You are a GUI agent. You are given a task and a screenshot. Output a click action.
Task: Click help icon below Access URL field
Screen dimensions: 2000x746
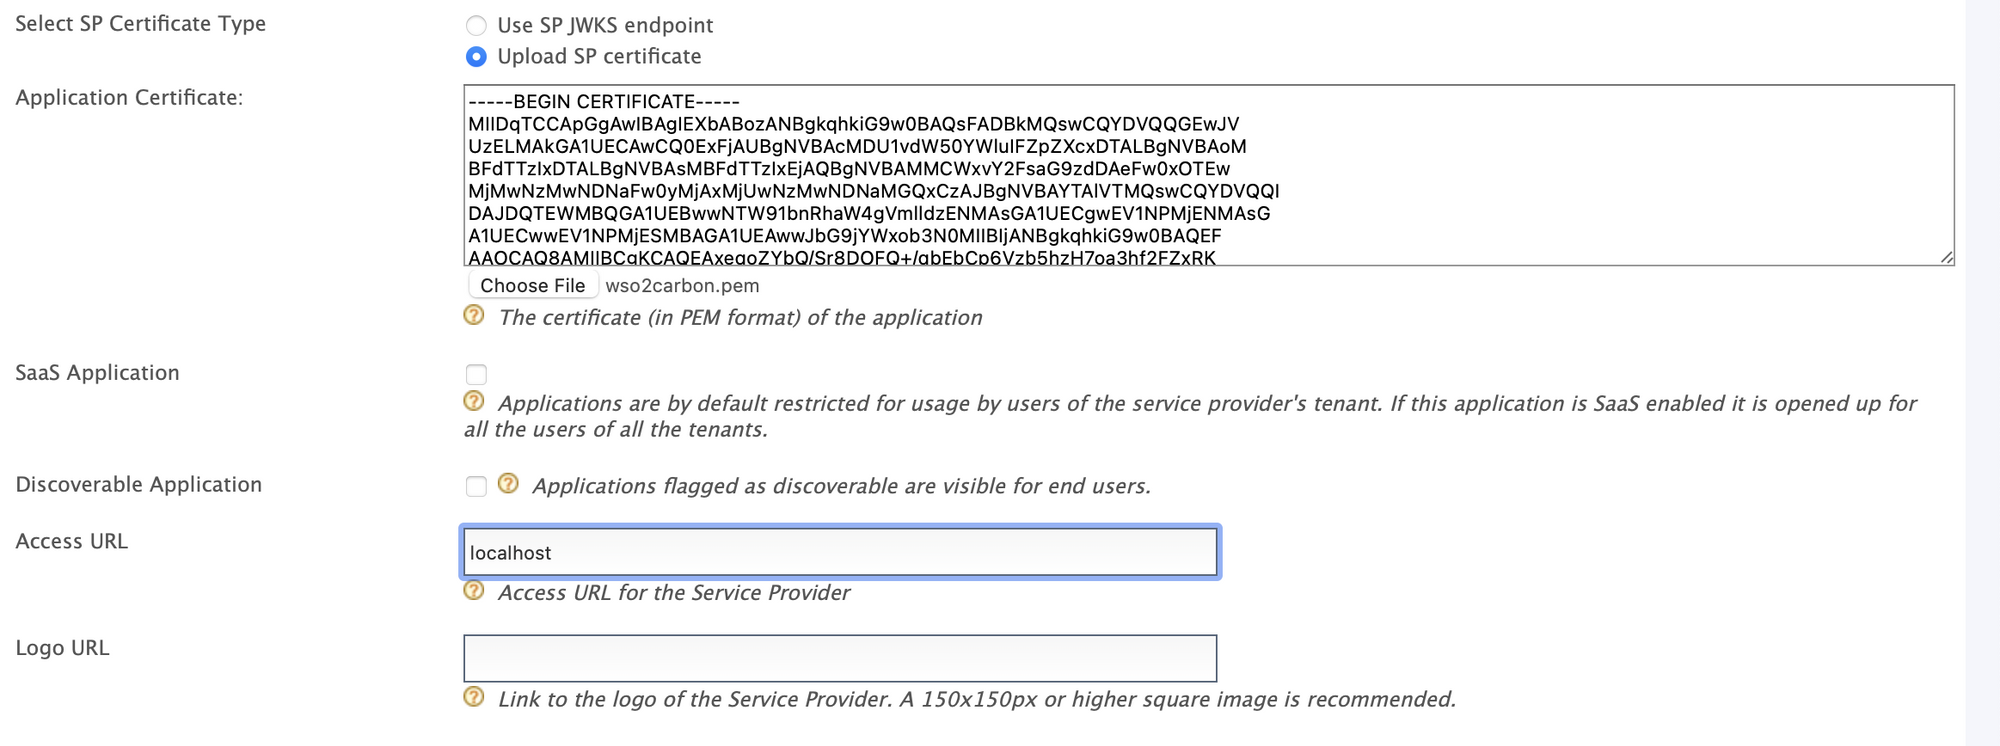coord(474,591)
